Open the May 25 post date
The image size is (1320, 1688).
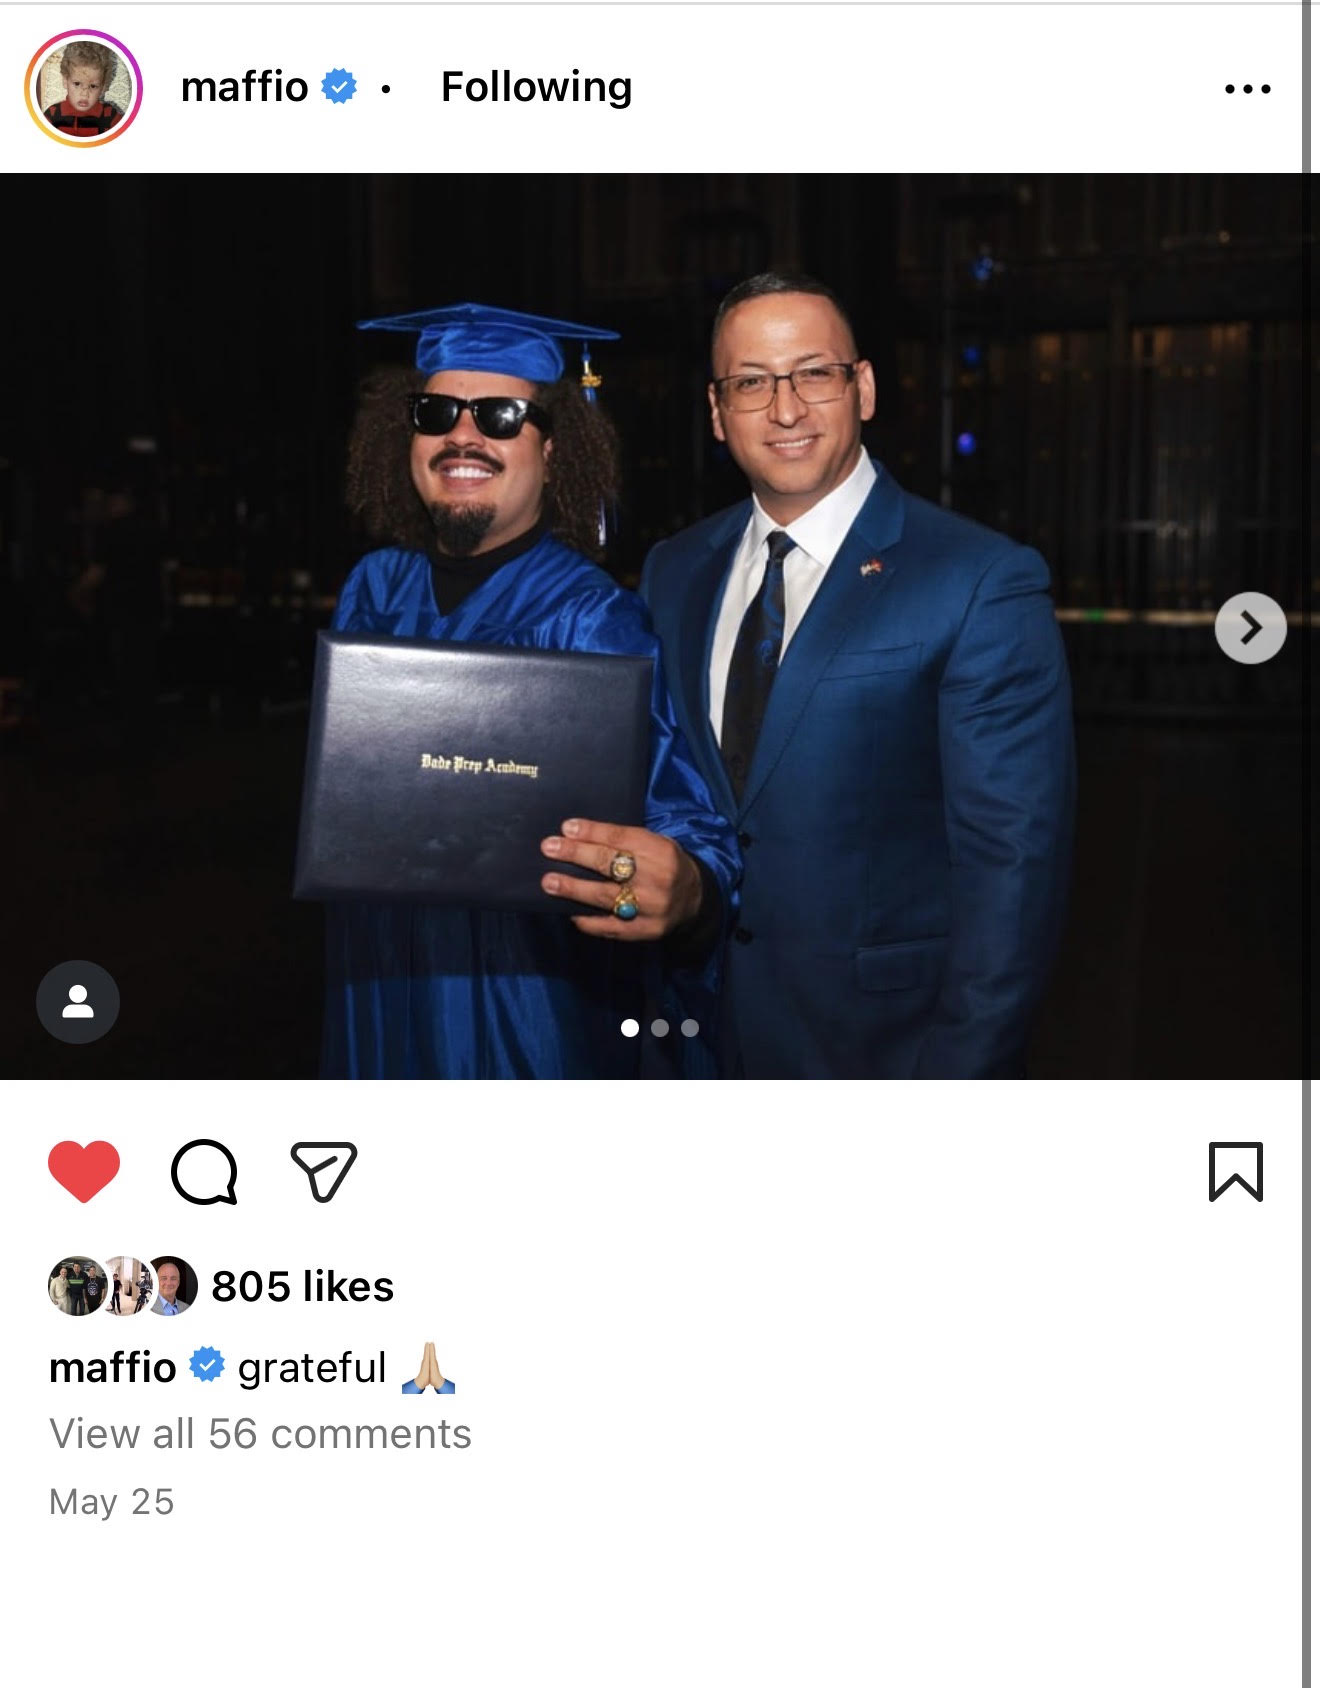112,1502
